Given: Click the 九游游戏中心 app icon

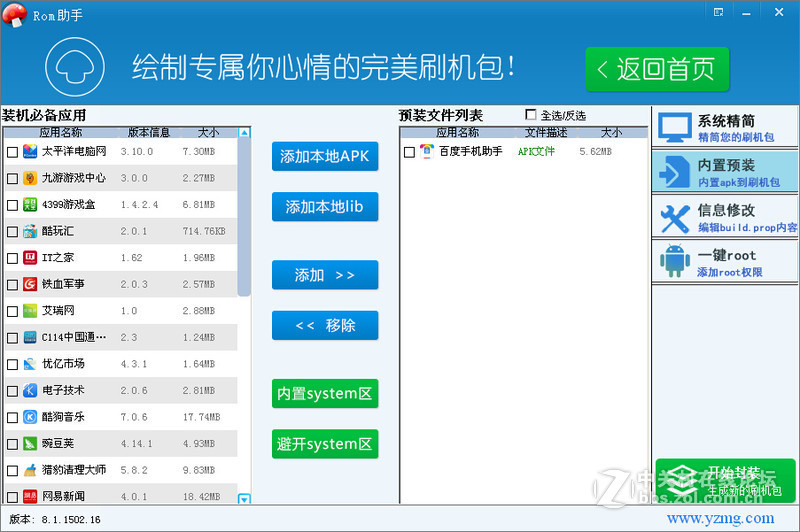Looking at the screenshot, I should point(30,178).
